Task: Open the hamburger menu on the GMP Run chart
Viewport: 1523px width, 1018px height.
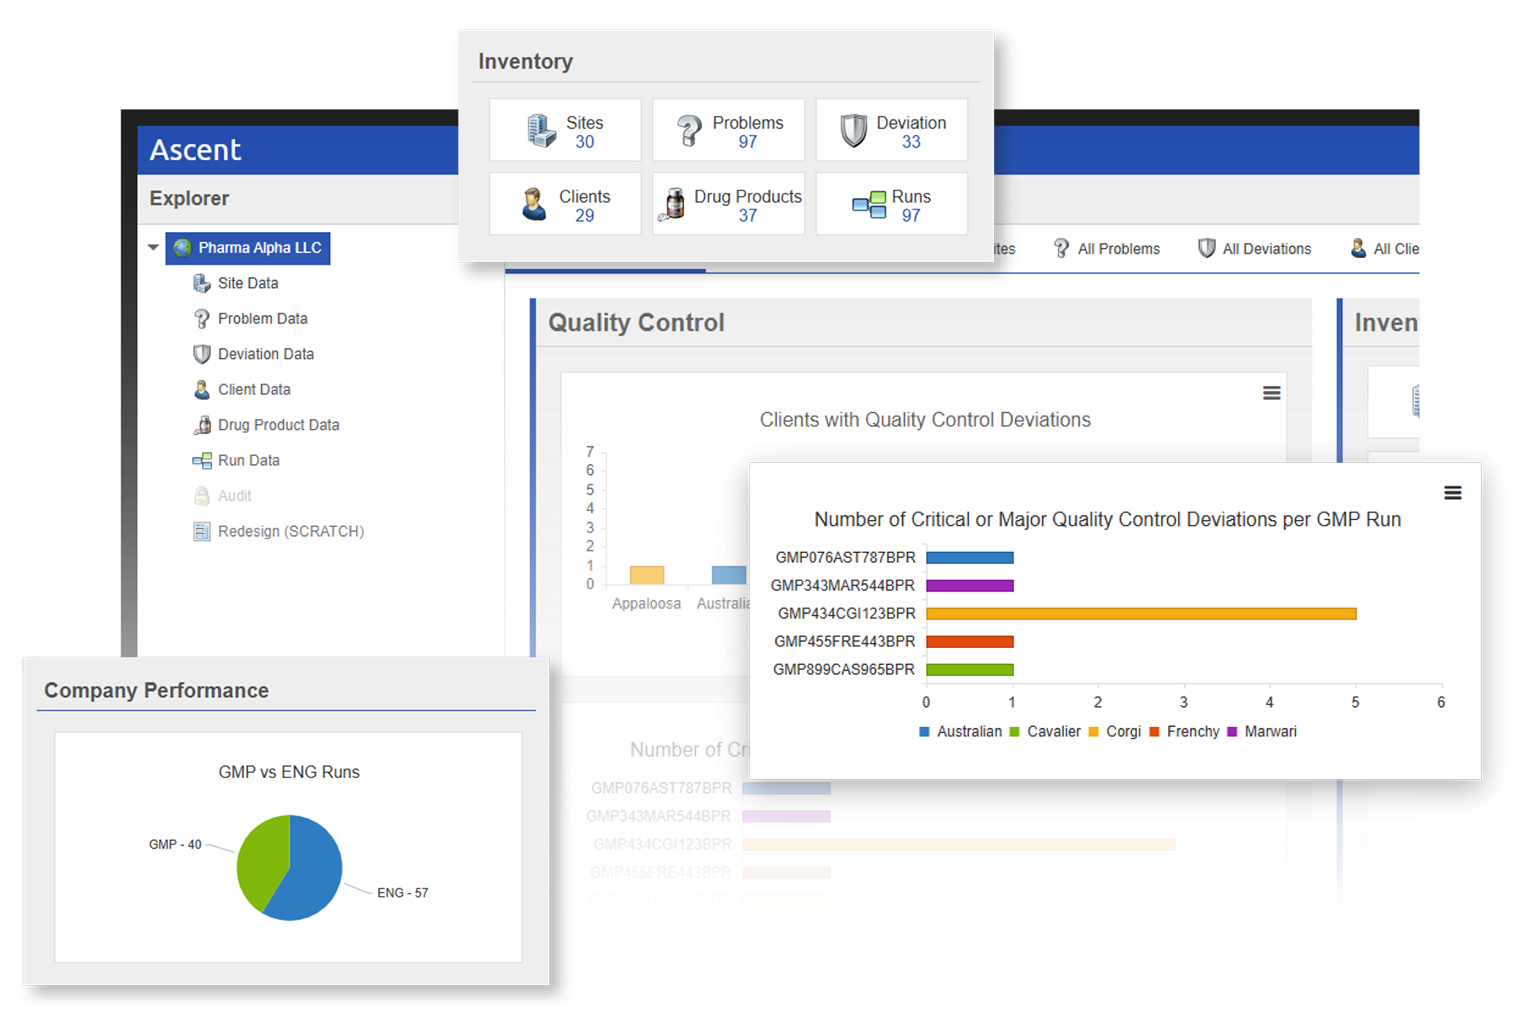Action: (1452, 492)
